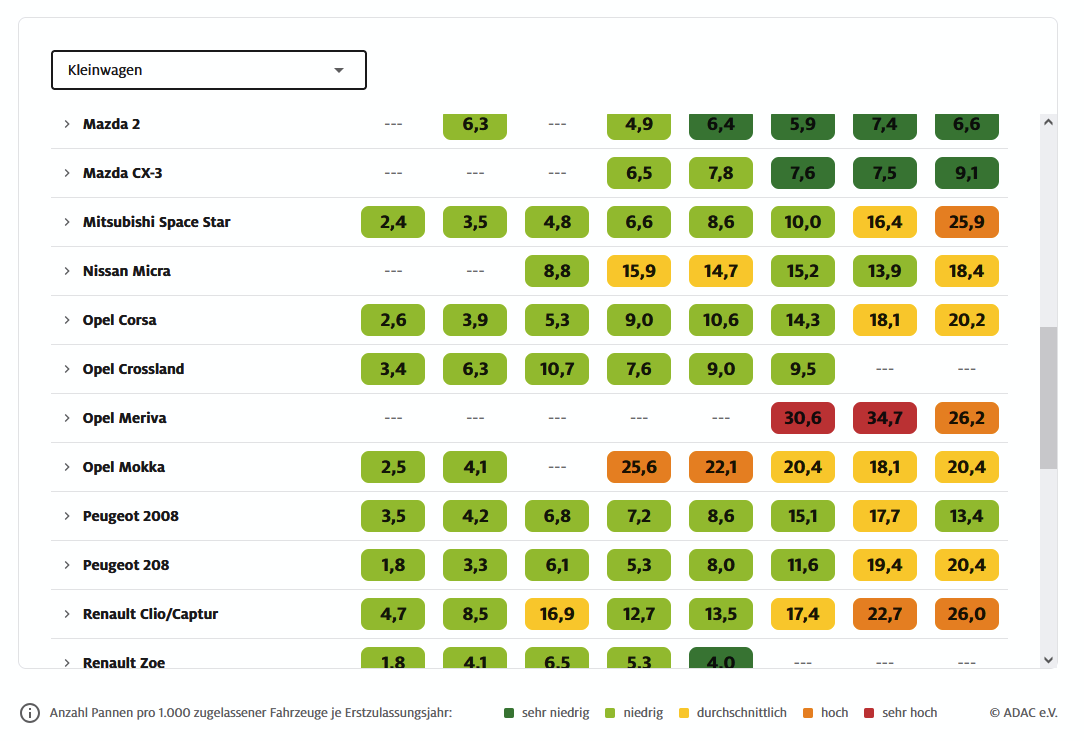Click the ADAC e.V. copyright text
This screenshot has width=1084, height=741.
(x=1023, y=713)
